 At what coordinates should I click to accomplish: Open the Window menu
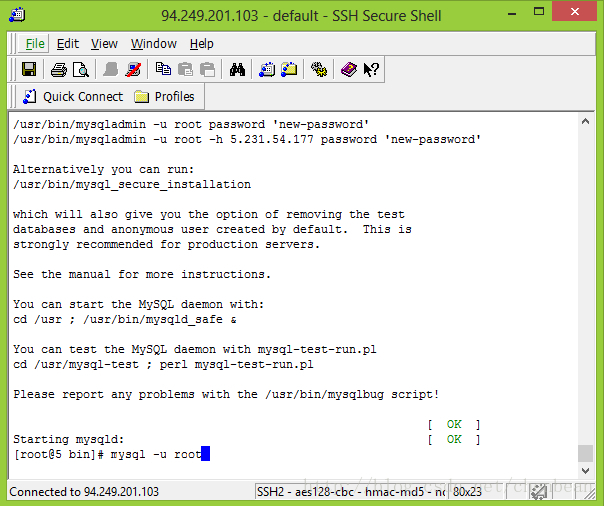pyautogui.click(x=154, y=44)
